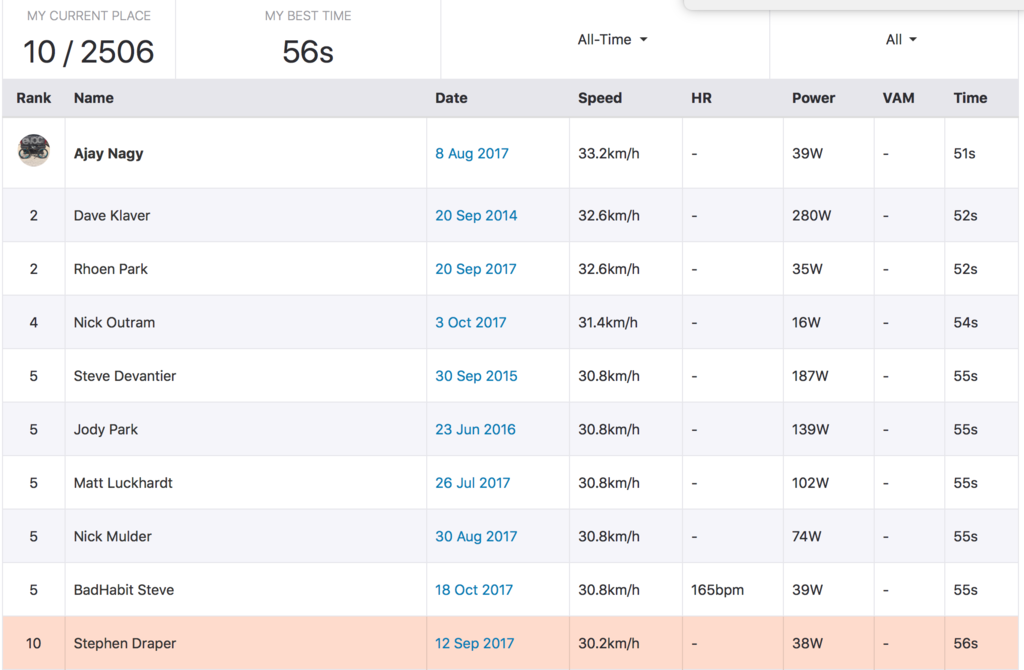Image resolution: width=1024 pixels, height=670 pixels.
Task: Open the 3 Oct 2017 date link
Action: 471,323
